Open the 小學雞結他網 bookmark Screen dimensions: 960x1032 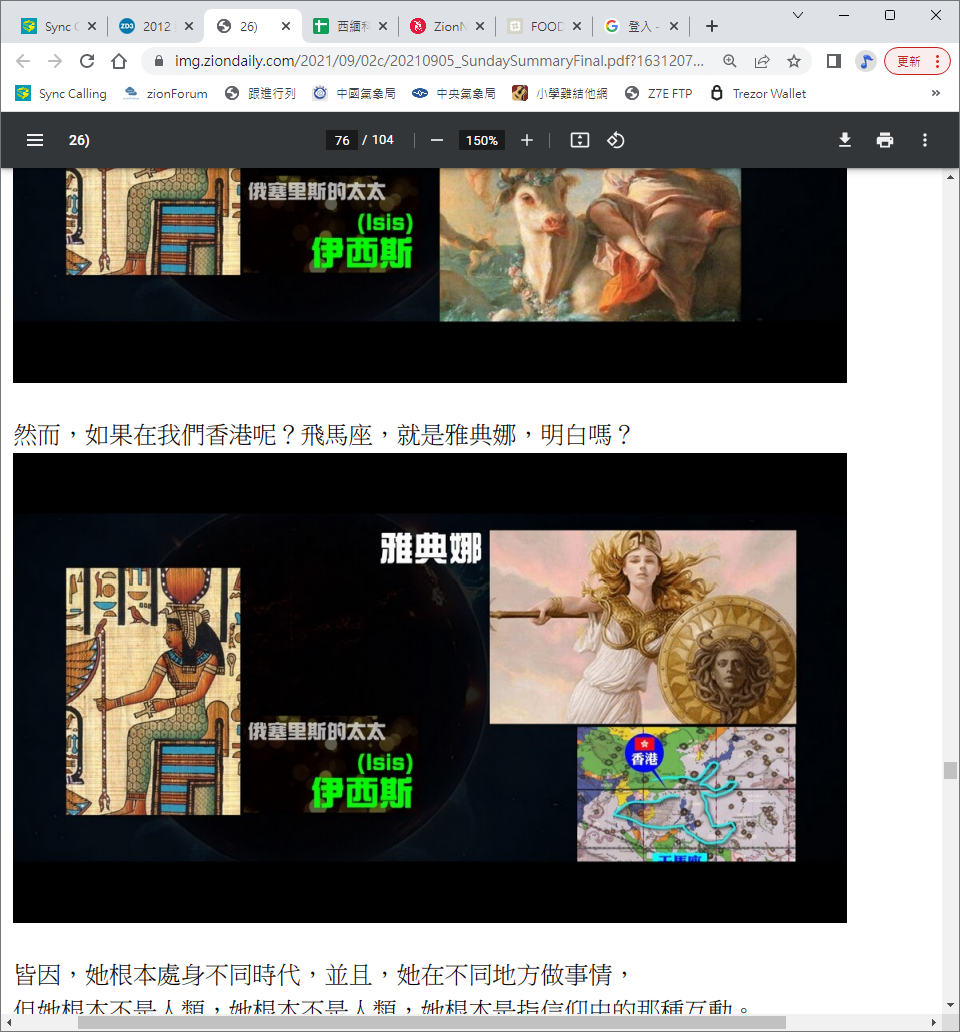560,93
